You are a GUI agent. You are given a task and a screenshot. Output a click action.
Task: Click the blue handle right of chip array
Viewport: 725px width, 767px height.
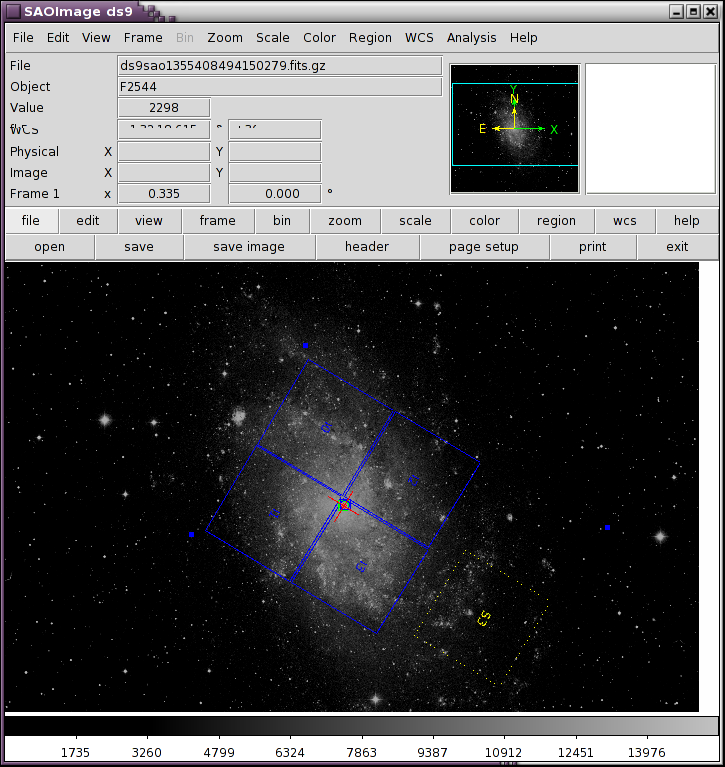pos(607,527)
